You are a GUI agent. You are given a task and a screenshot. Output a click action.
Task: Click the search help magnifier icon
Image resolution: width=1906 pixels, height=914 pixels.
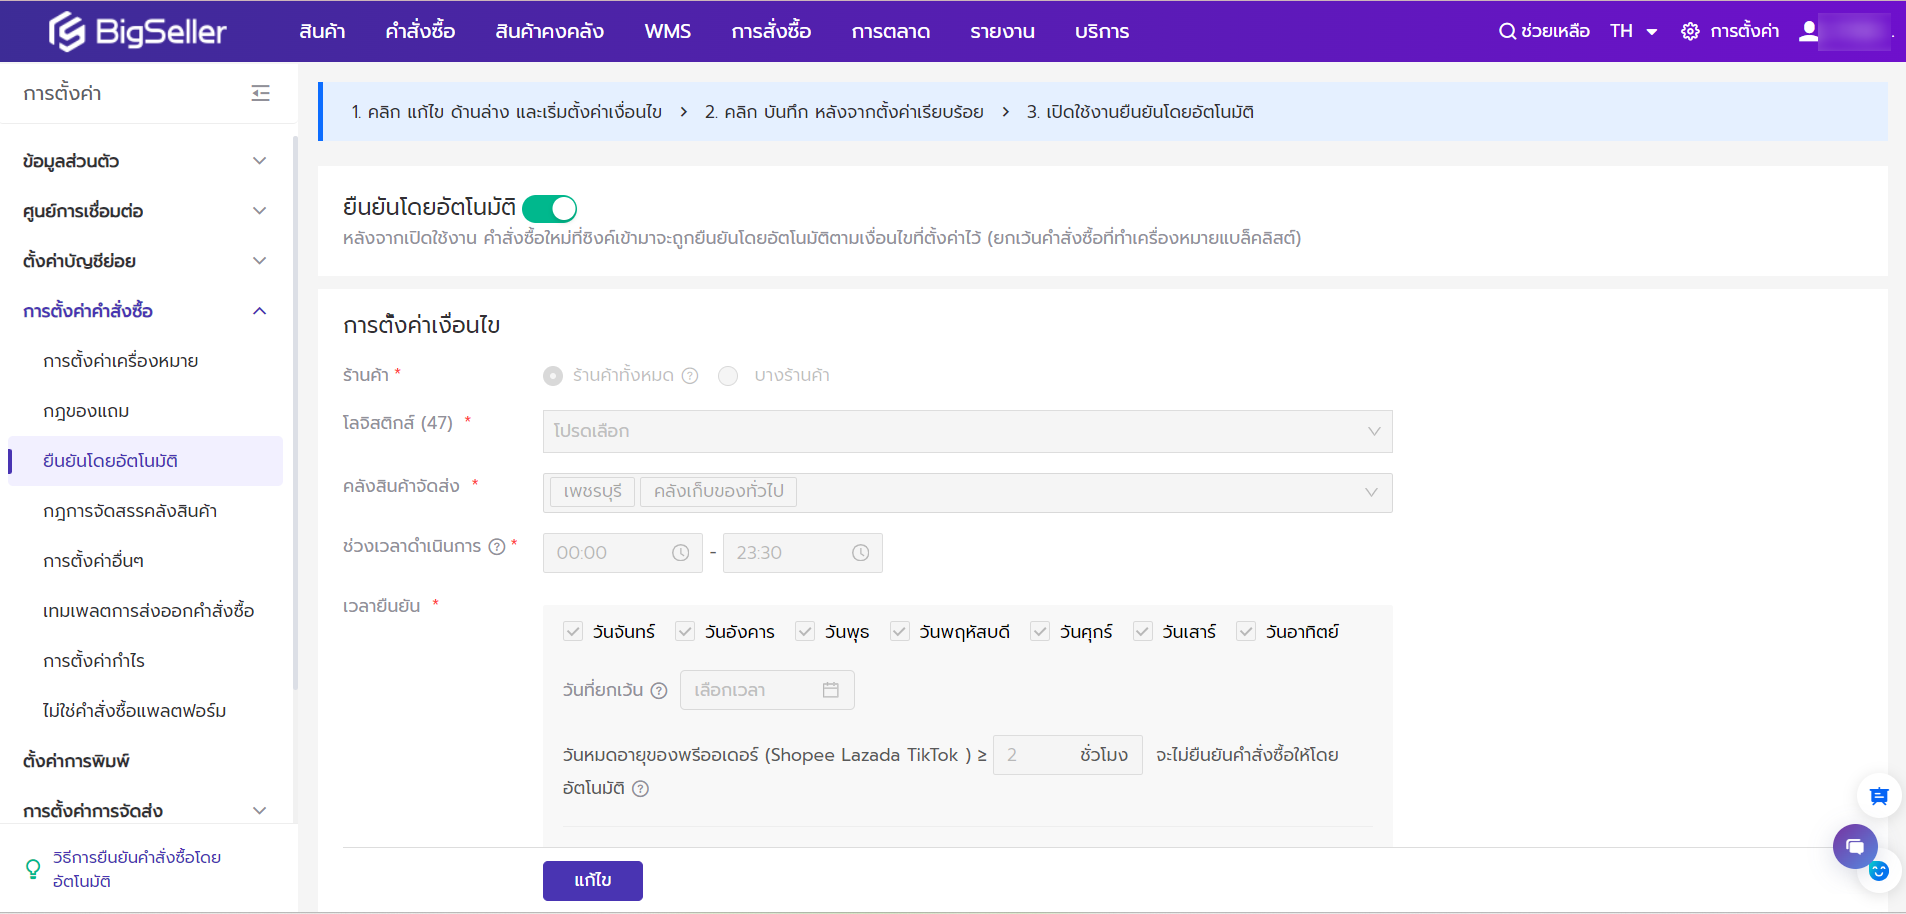(x=1506, y=31)
